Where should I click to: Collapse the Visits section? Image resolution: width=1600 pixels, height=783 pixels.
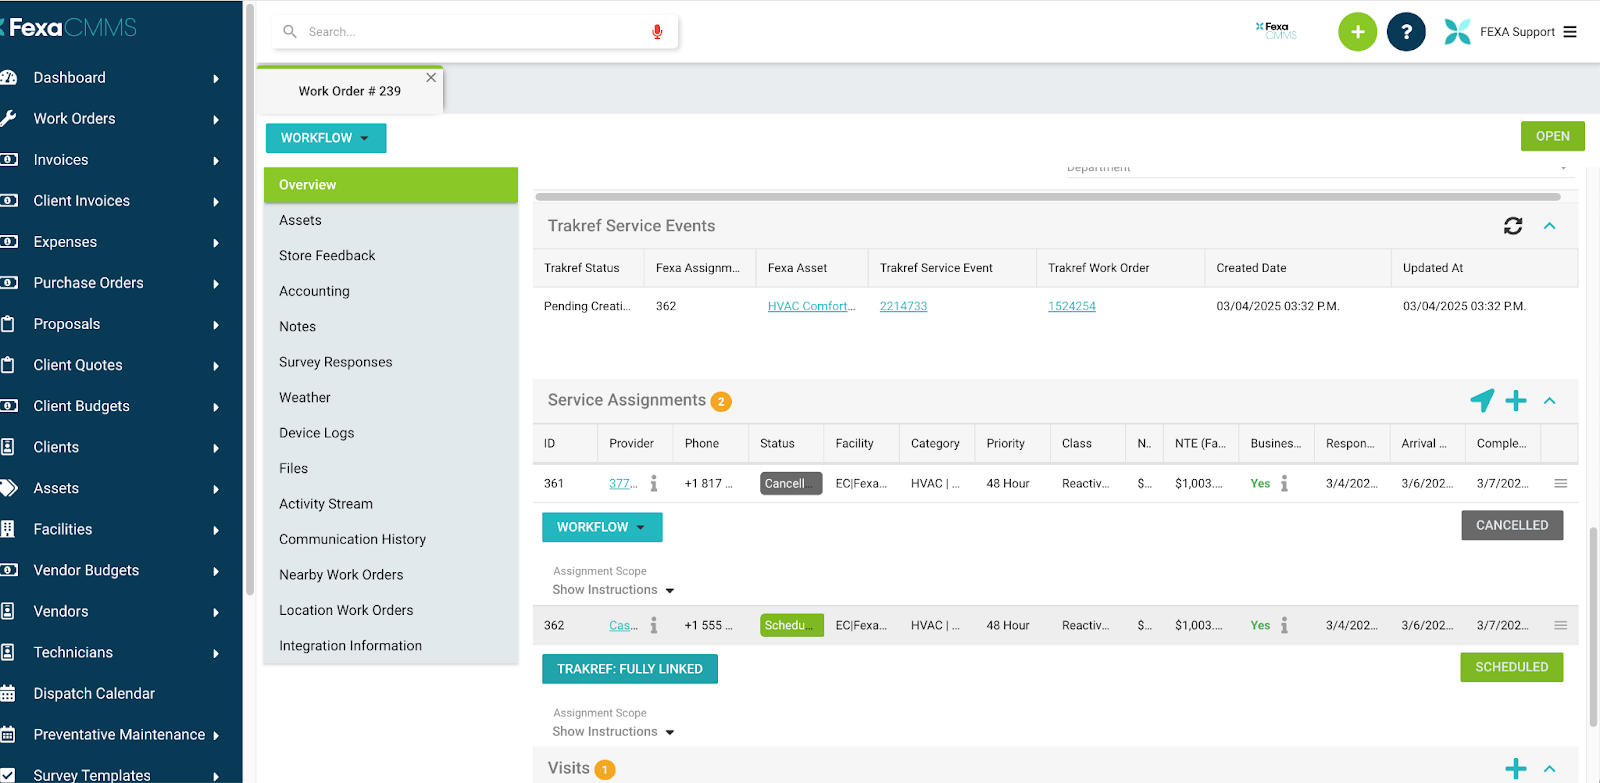pos(1549,768)
